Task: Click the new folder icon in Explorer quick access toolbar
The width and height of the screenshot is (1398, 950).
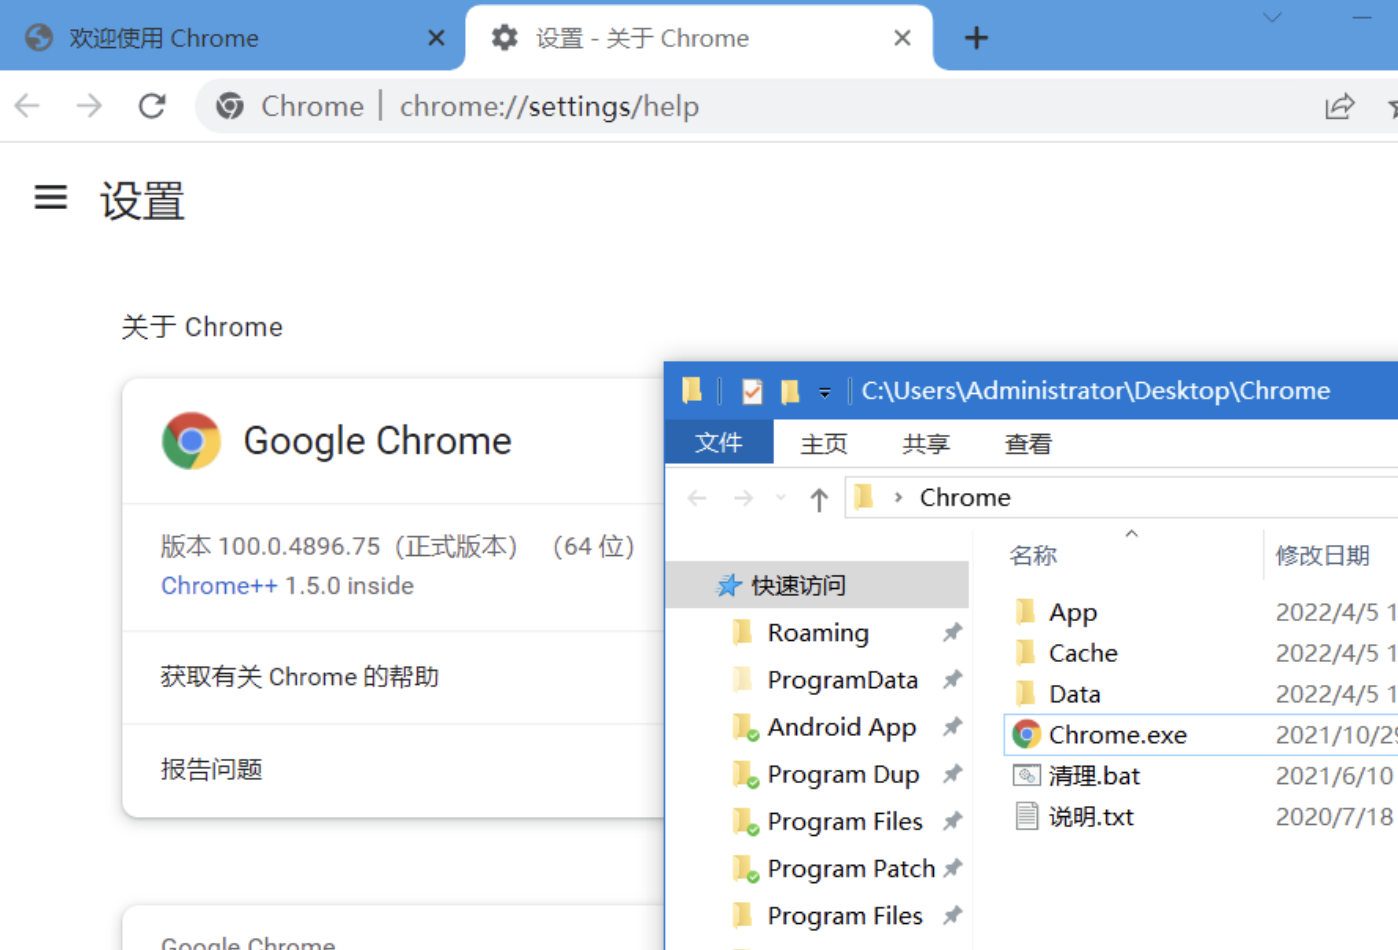Action: (790, 391)
